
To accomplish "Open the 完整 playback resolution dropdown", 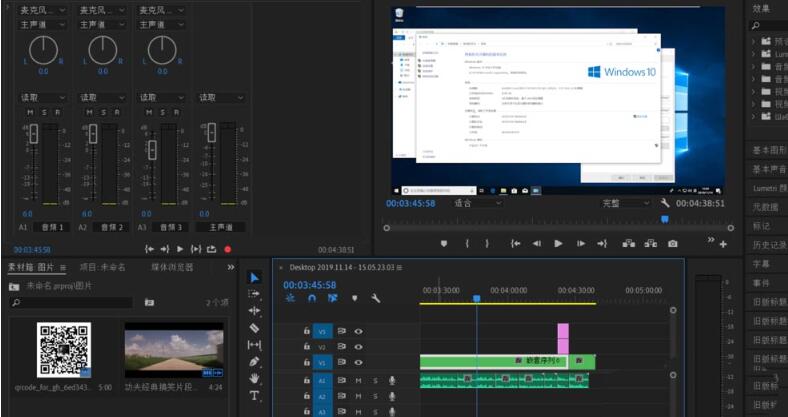I will (x=625, y=203).
